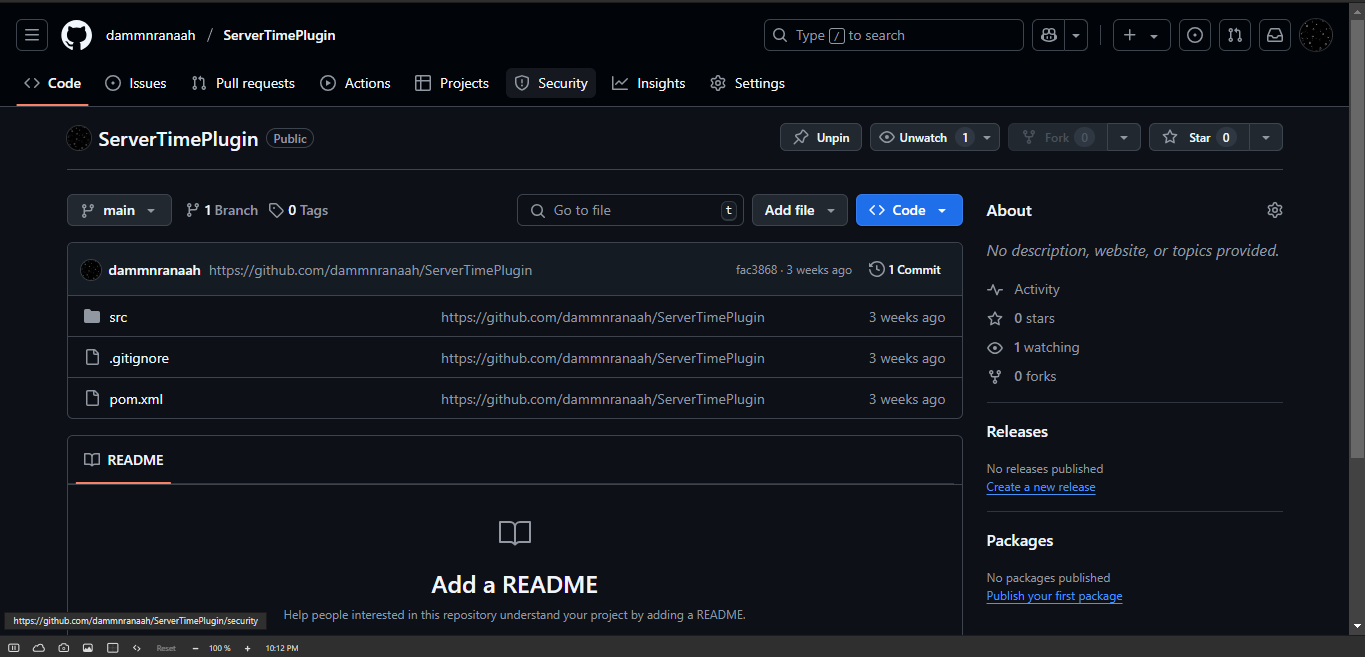Open the repository Settings tab
Image resolution: width=1365 pixels, height=657 pixels.
coord(747,83)
